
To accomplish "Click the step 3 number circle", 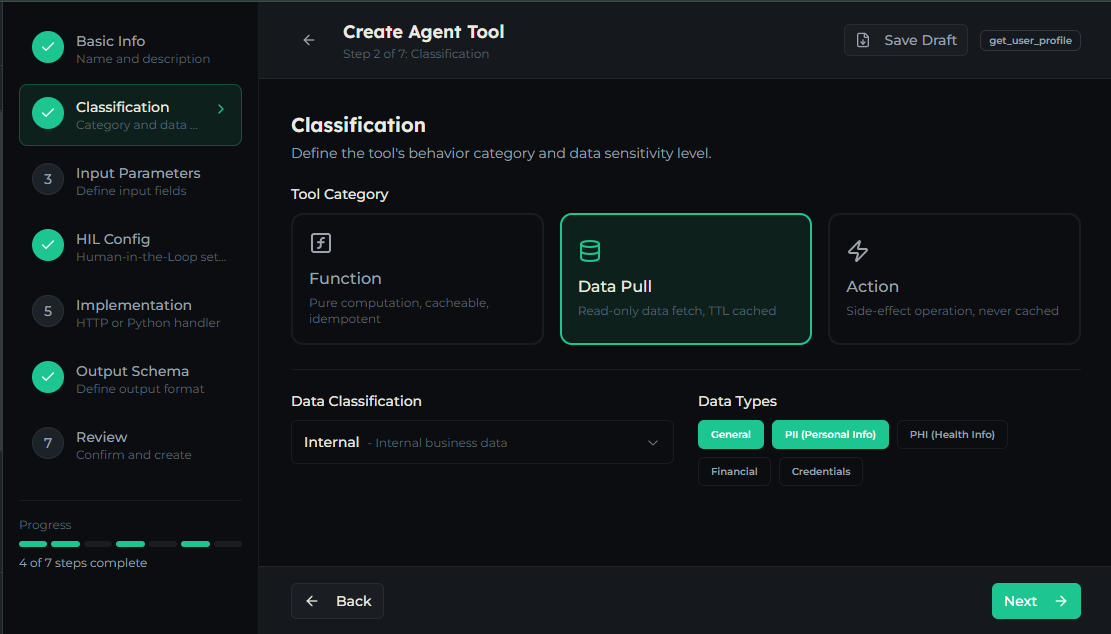I will [x=48, y=179].
